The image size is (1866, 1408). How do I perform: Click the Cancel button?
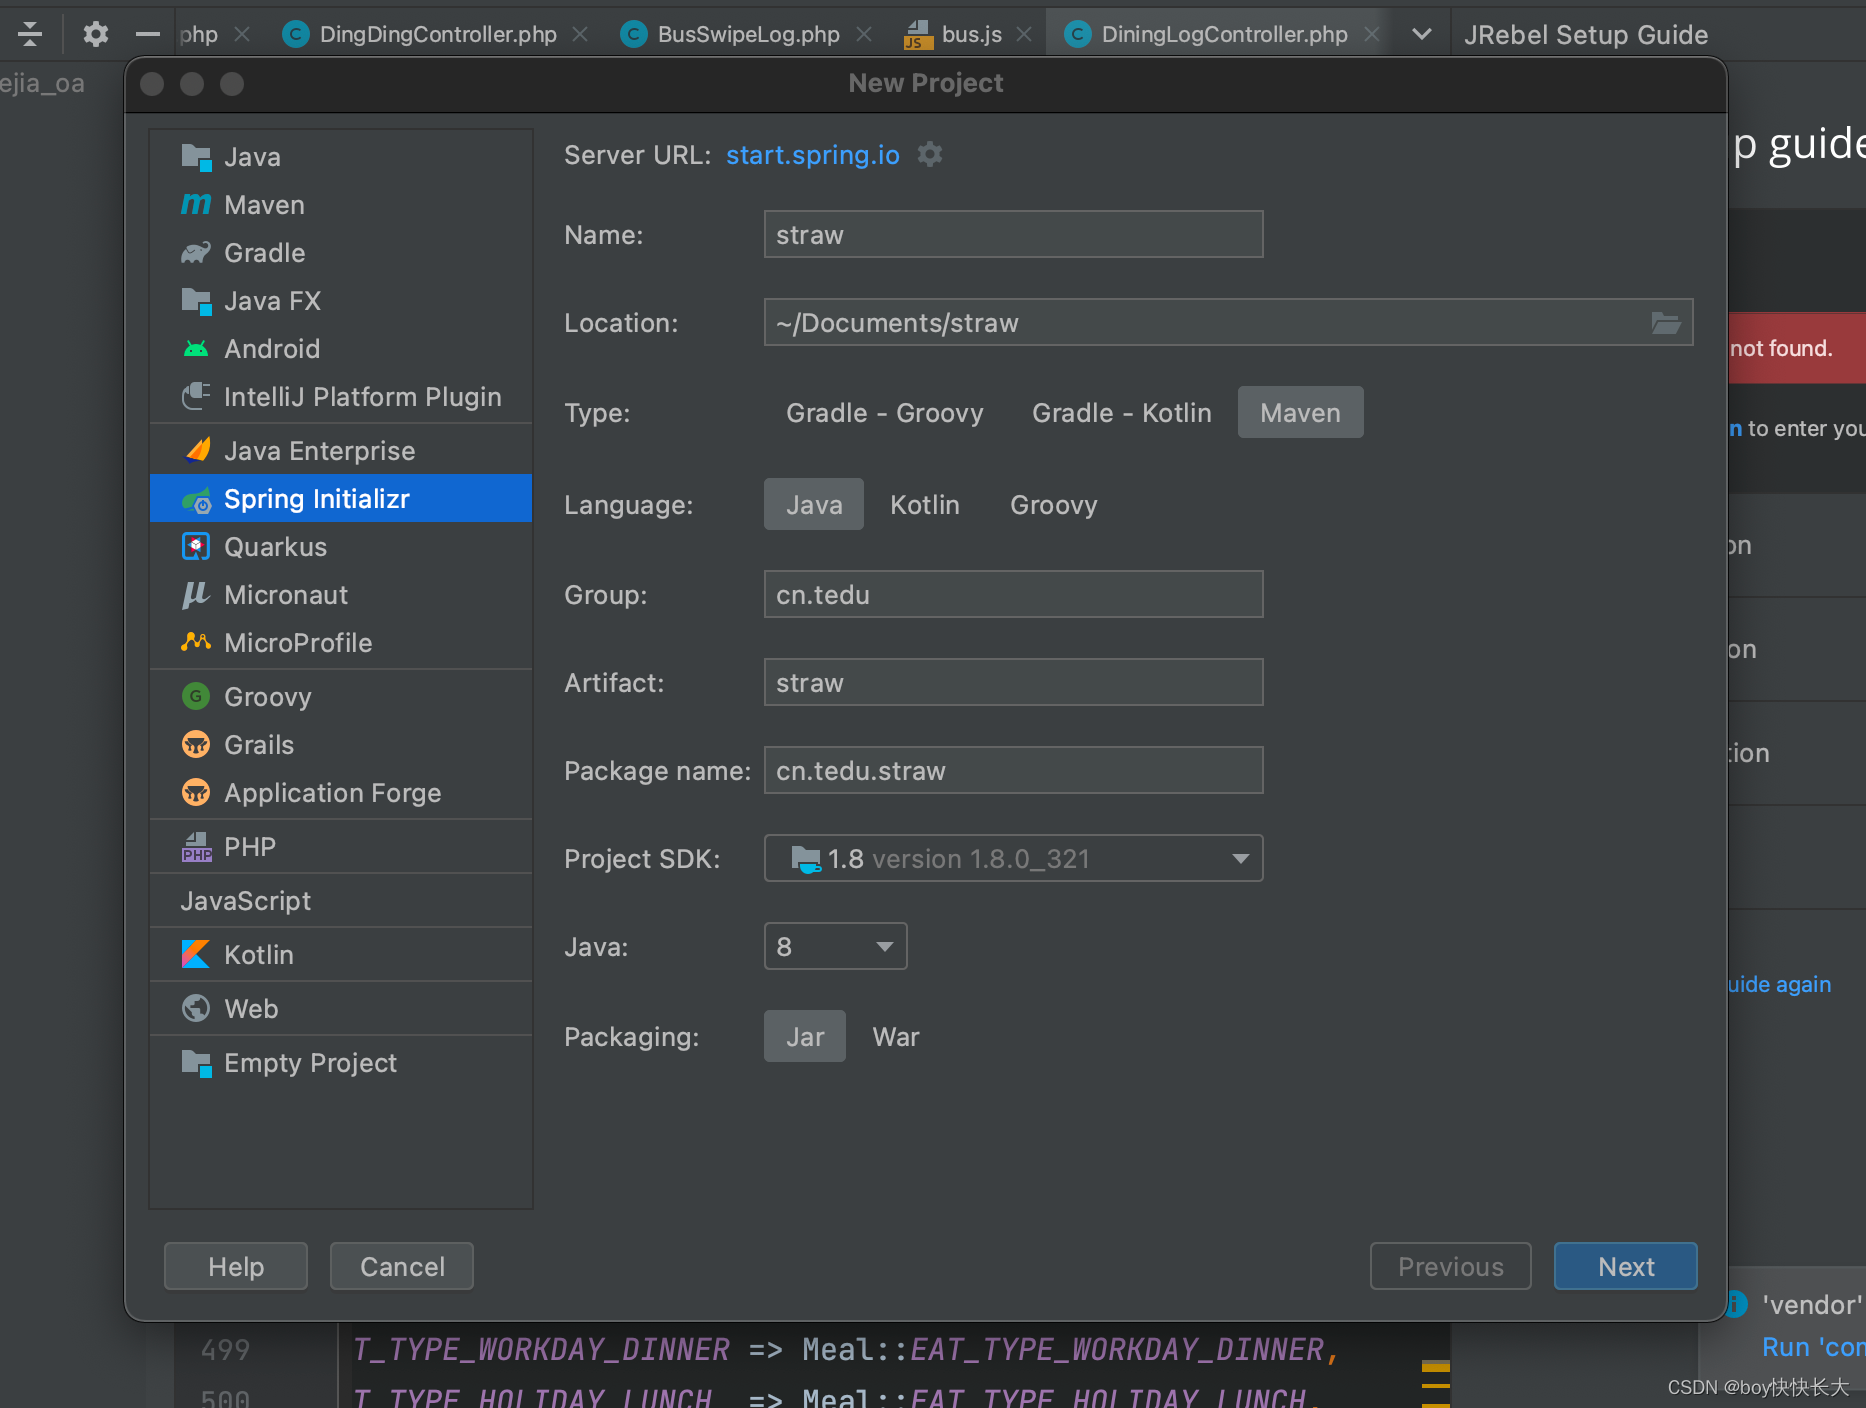(x=402, y=1266)
